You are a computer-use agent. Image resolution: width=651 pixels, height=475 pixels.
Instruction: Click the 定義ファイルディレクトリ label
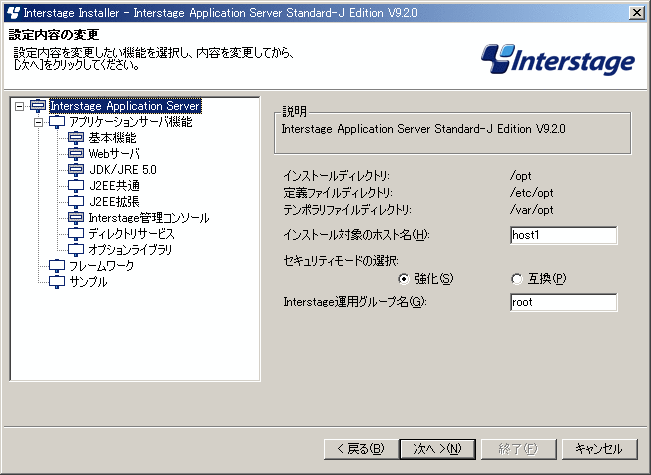(x=338, y=193)
